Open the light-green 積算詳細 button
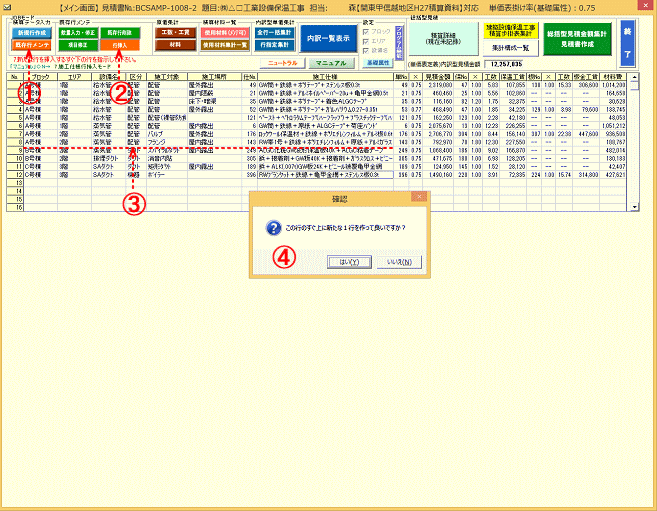Image resolution: width=657 pixels, height=511 pixels. click(x=443, y=39)
